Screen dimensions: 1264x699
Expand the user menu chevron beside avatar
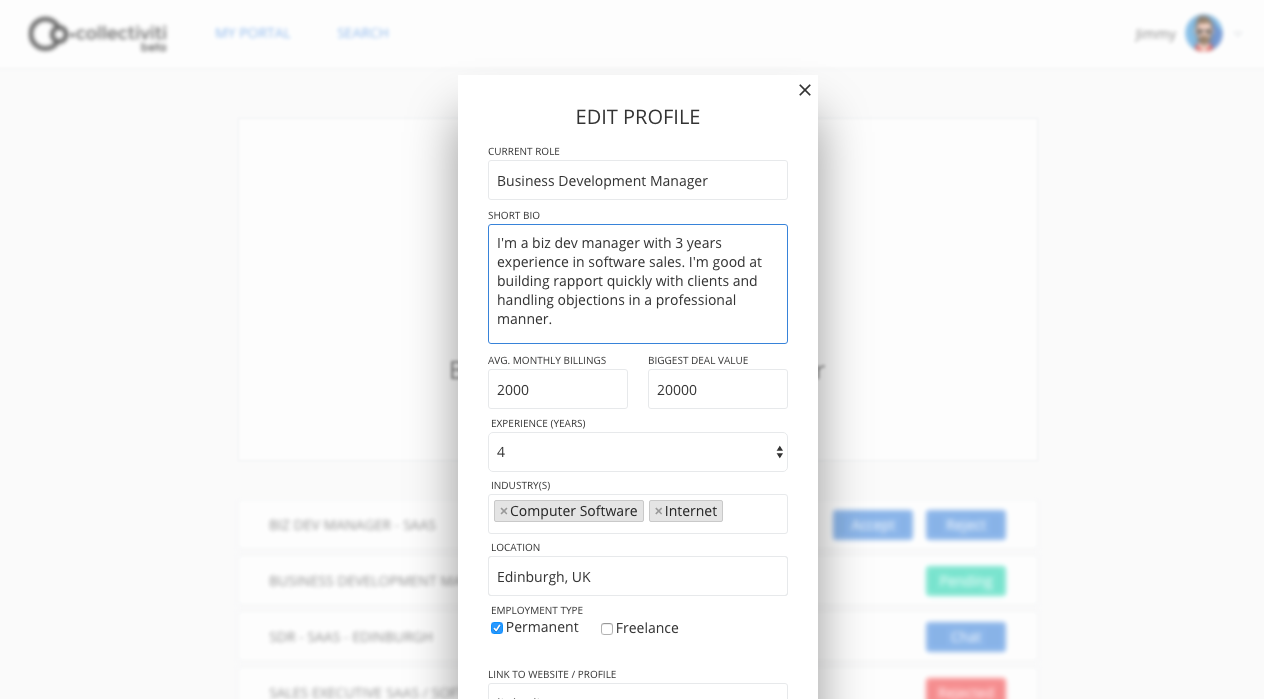coord(1238,34)
